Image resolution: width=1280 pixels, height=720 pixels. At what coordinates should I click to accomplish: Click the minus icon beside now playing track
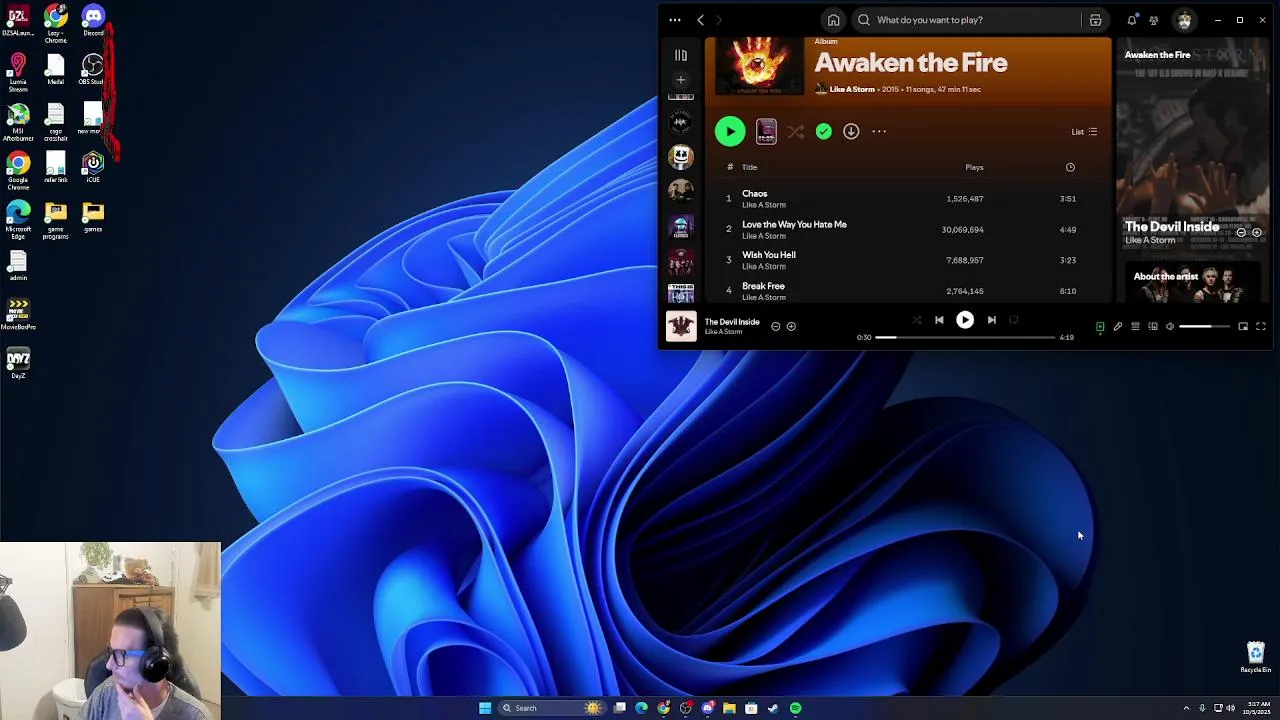click(x=775, y=326)
